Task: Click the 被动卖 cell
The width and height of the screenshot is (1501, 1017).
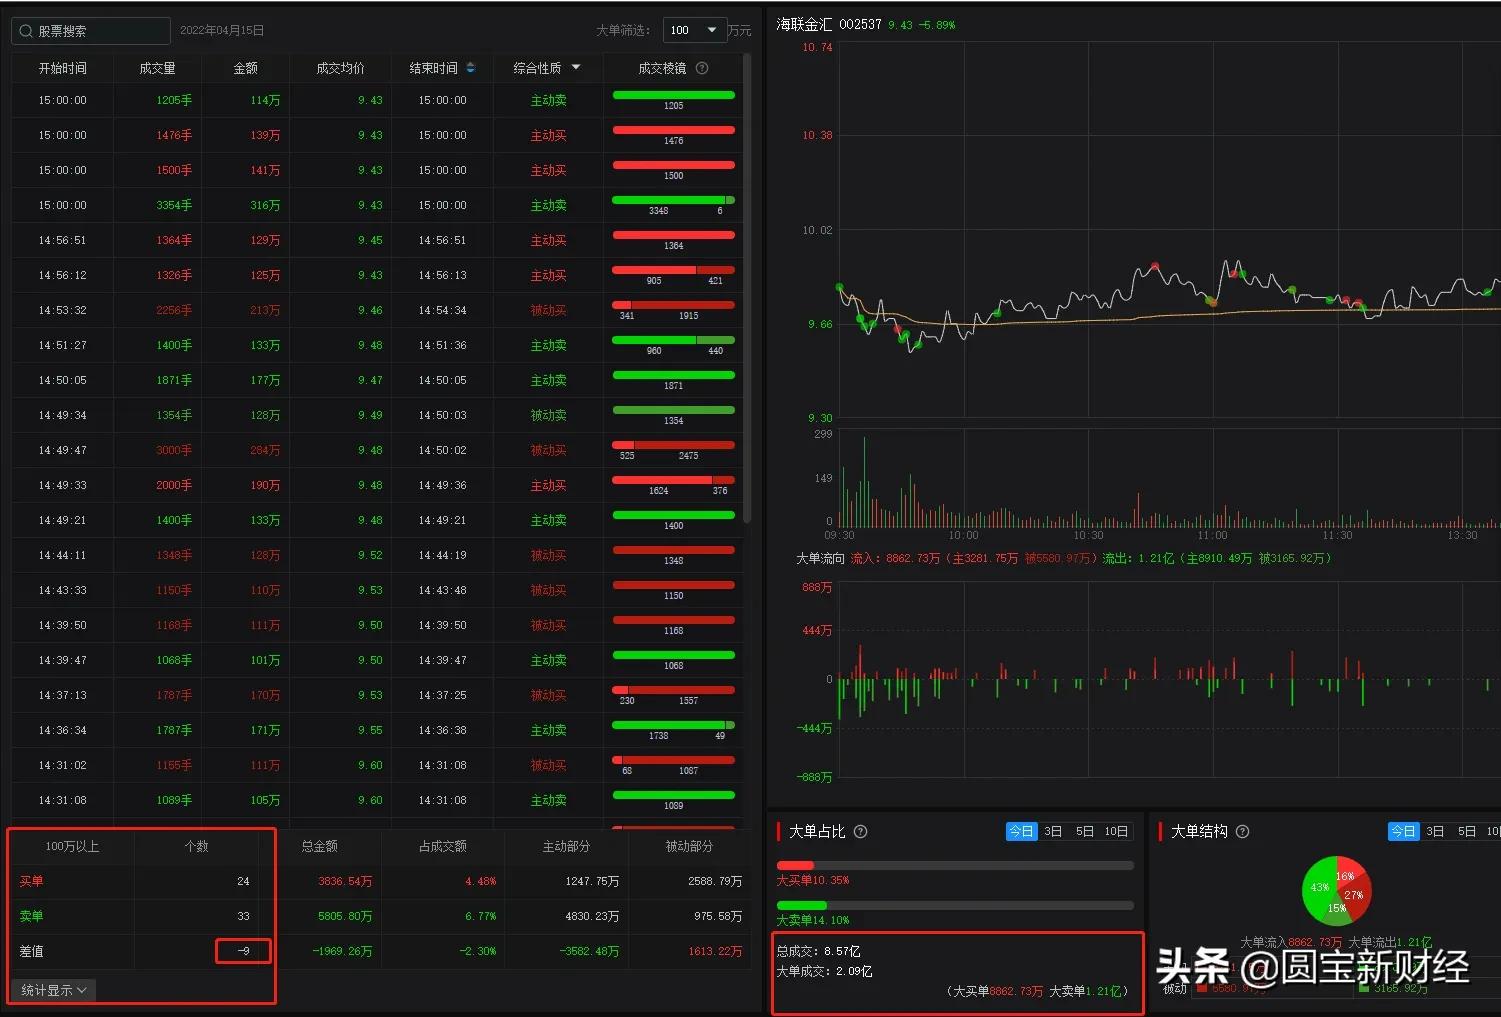Action: (x=548, y=415)
